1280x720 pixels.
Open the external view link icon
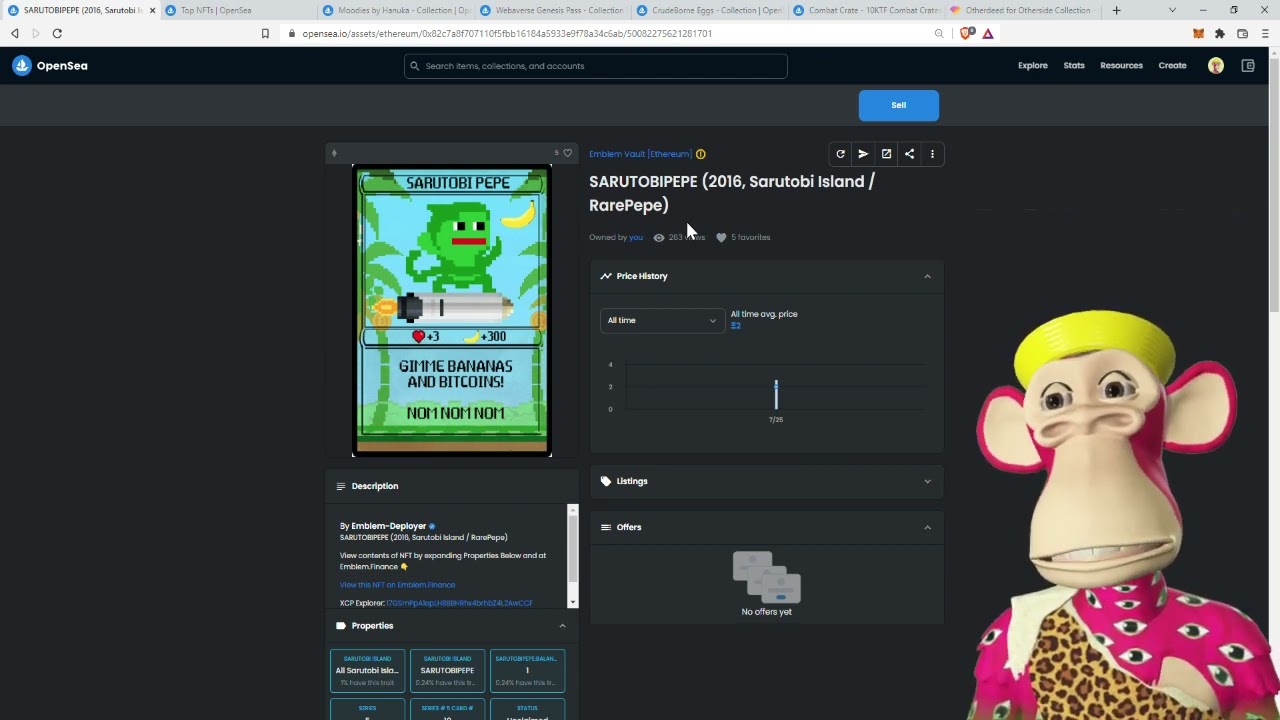(x=886, y=154)
